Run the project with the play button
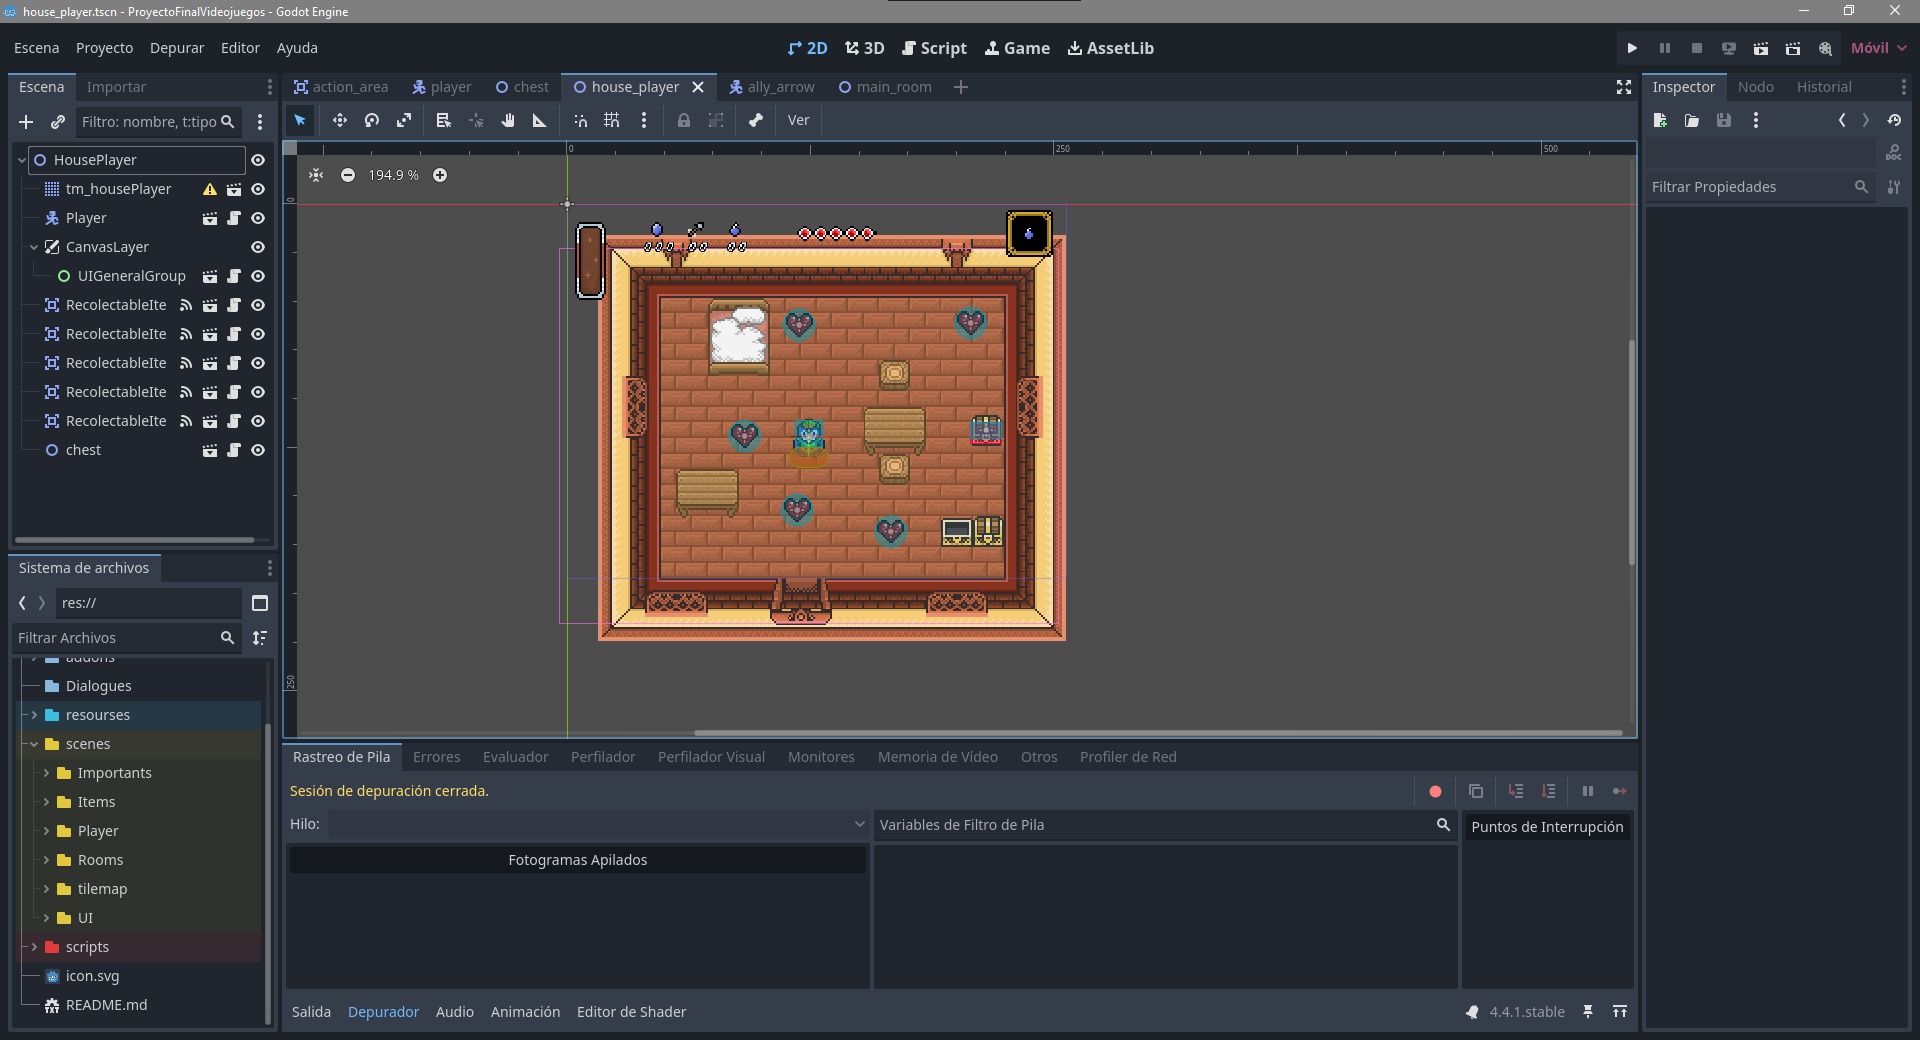This screenshot has height=1040, width=1920. tap(1632, 48)
